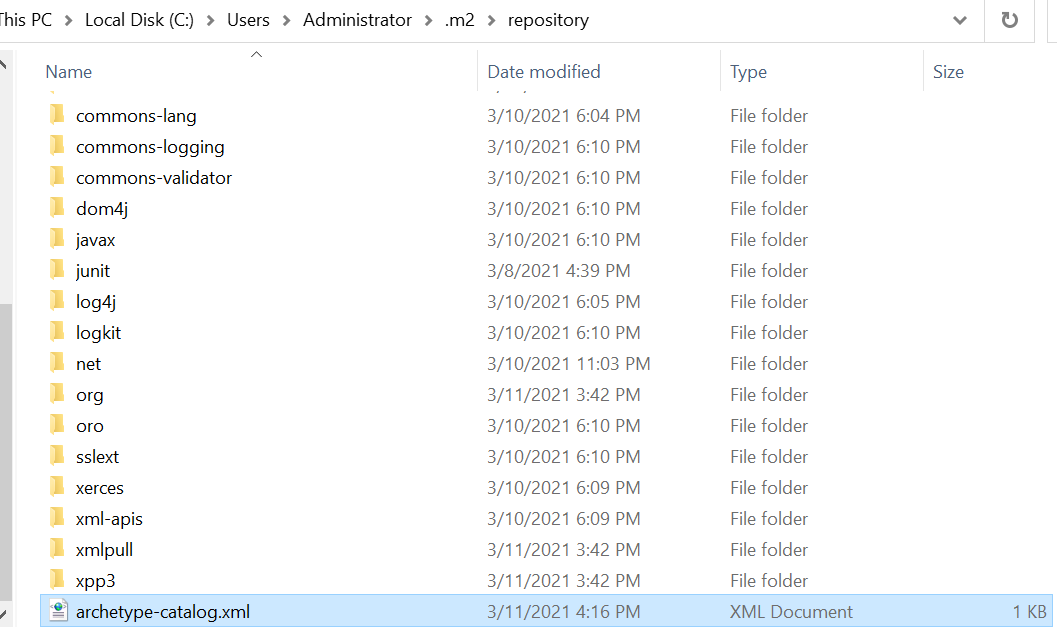
Task: Open the sslext folder
Action: (x=96, y=456)
